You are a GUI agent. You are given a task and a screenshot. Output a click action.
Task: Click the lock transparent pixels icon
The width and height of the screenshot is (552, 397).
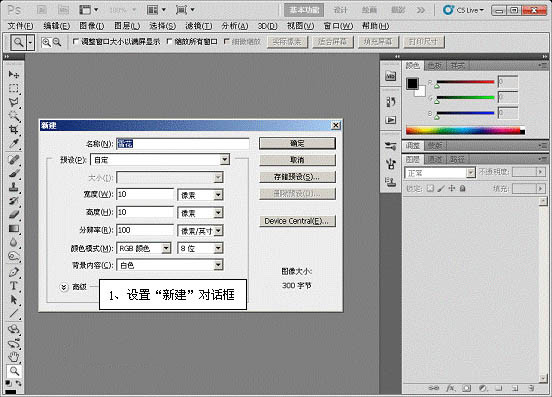coord(430,189)
